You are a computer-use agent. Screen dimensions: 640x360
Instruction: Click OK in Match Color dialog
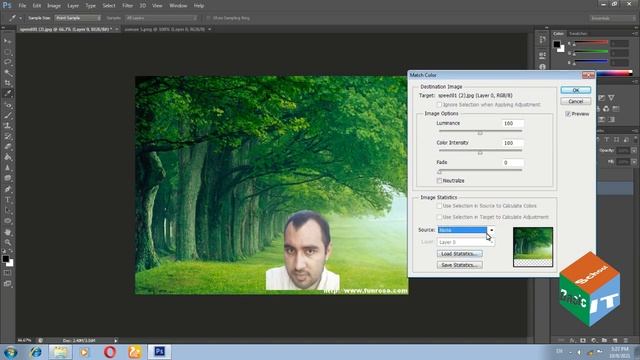pyautogui.click(x=576, y=90)
